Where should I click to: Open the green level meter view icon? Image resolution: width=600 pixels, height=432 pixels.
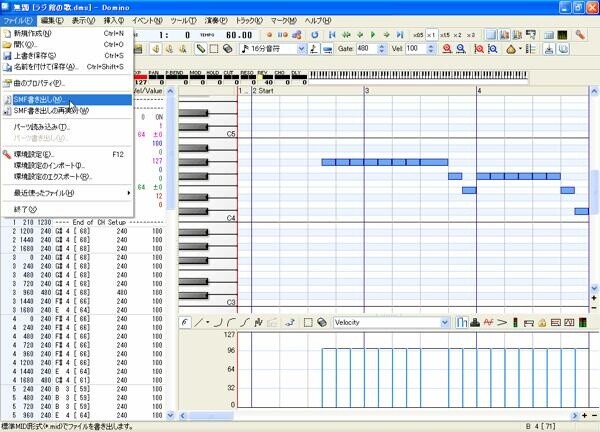562,35
